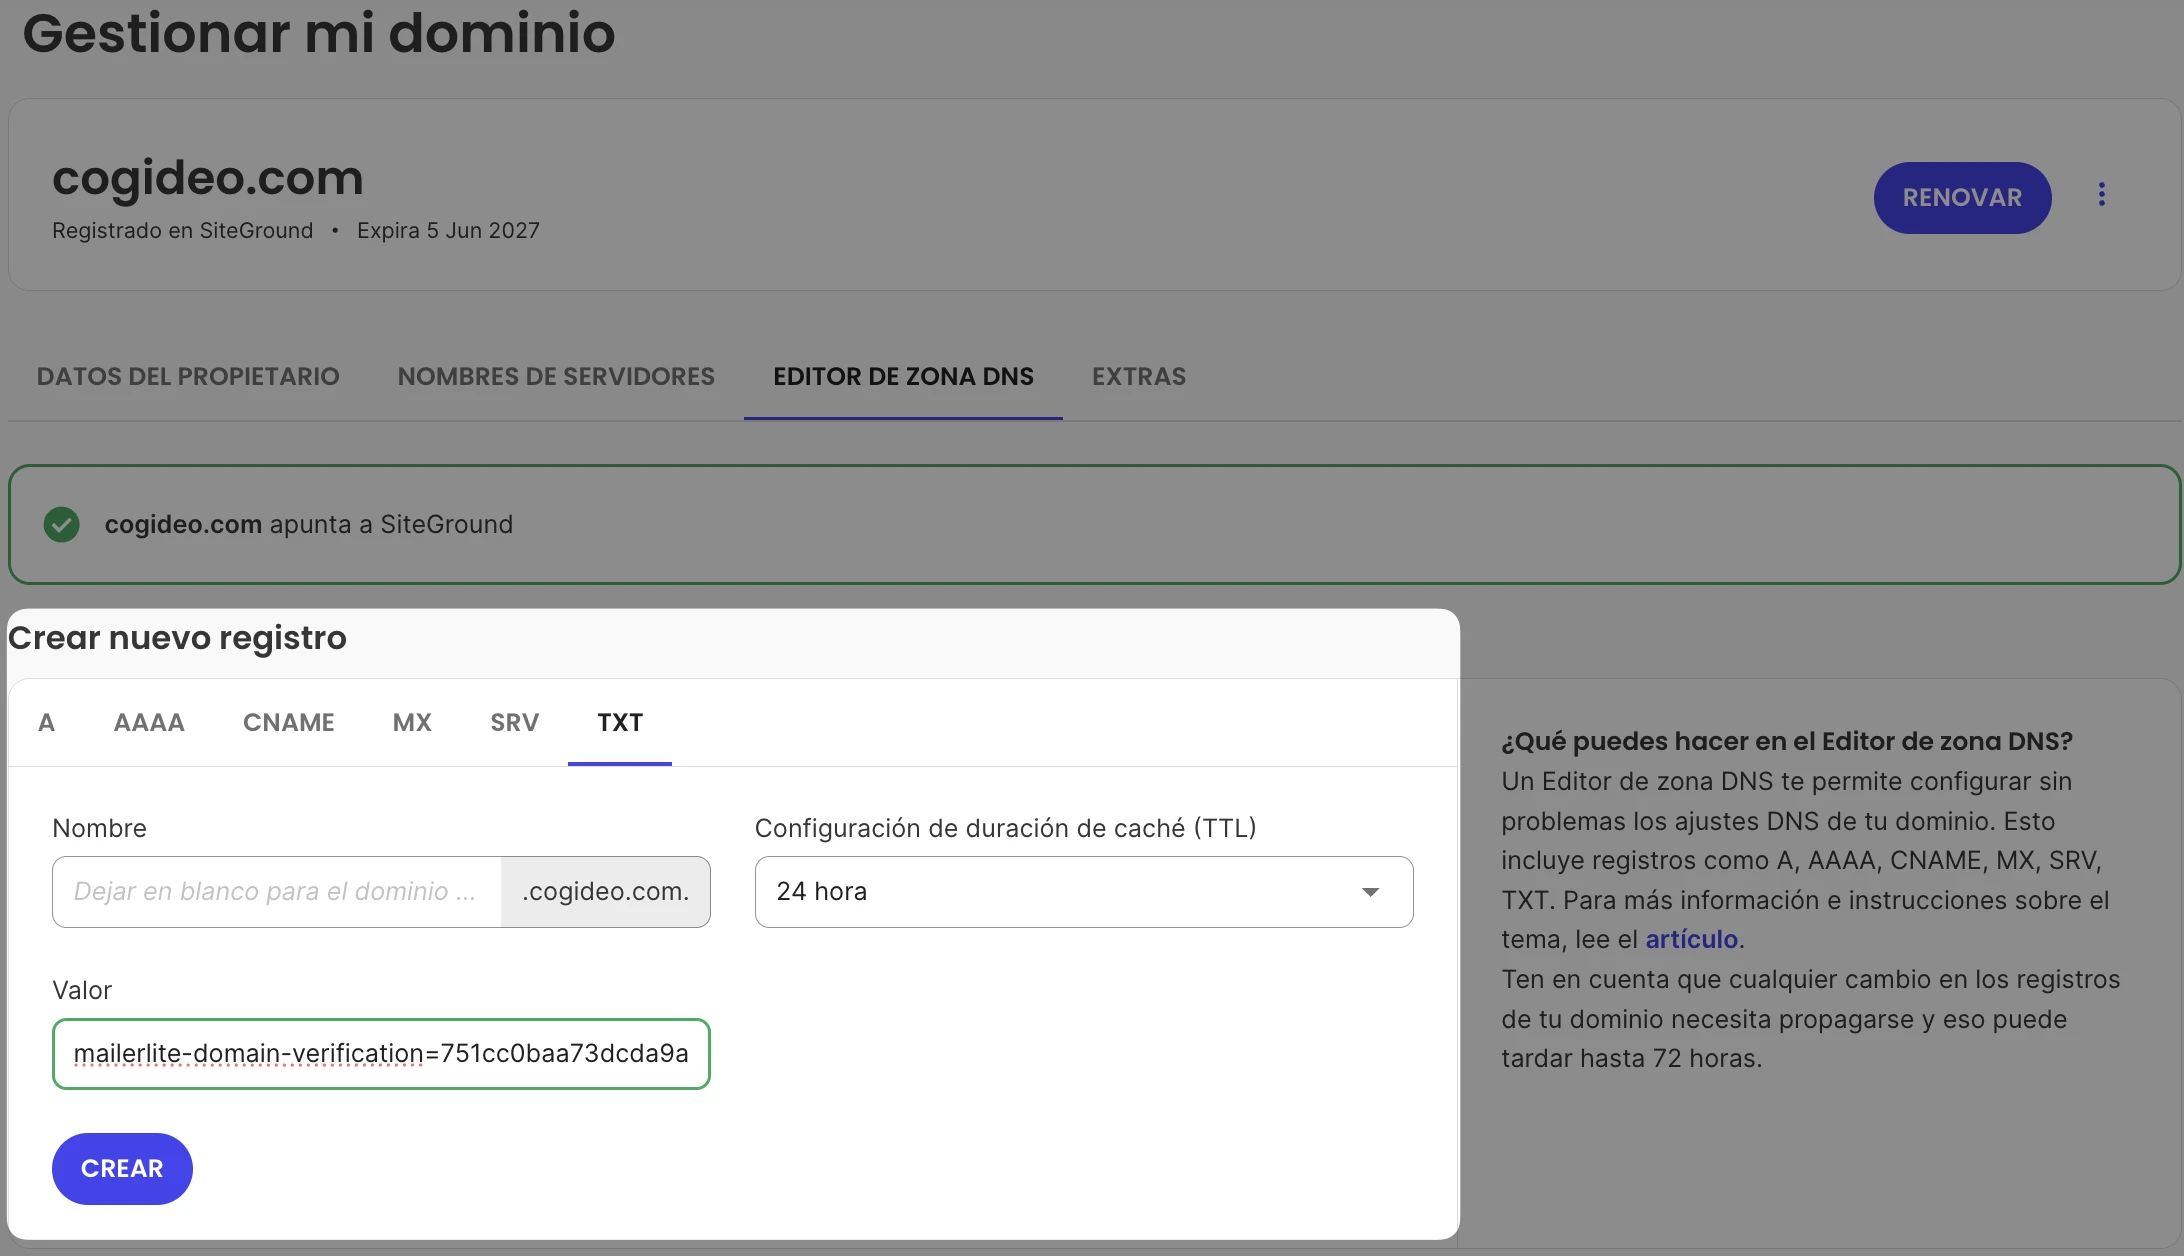Click the 'Configuración de duración de caché (TTL)' label
Image resolution: width=2184 pixels, height=1256 pixels.
tap(1005, 828)
